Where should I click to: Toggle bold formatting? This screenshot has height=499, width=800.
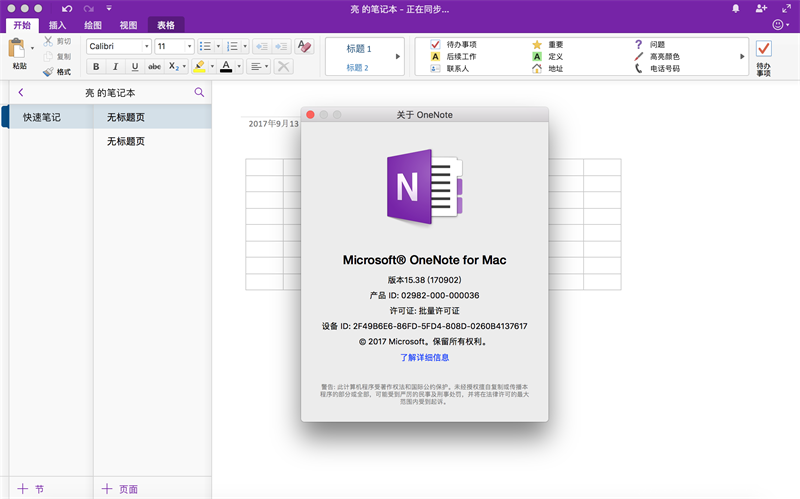tap(96, 66)
